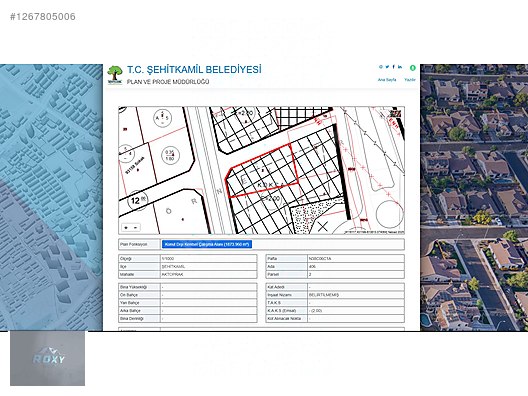Click the Kot Alınacak Nokta label
Image resolution: width=528 pixels, height=396 pixels.
(x=284, y=319)
